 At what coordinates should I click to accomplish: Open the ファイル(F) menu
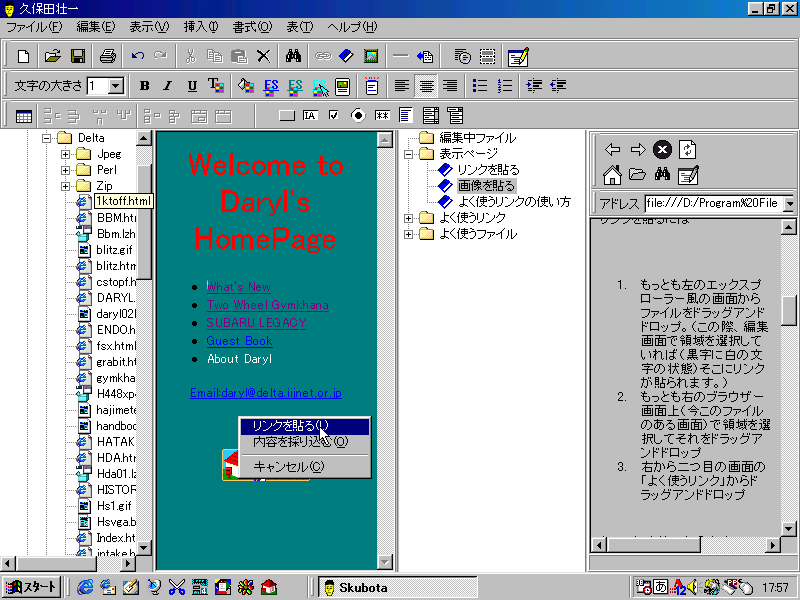coord(34,27)
